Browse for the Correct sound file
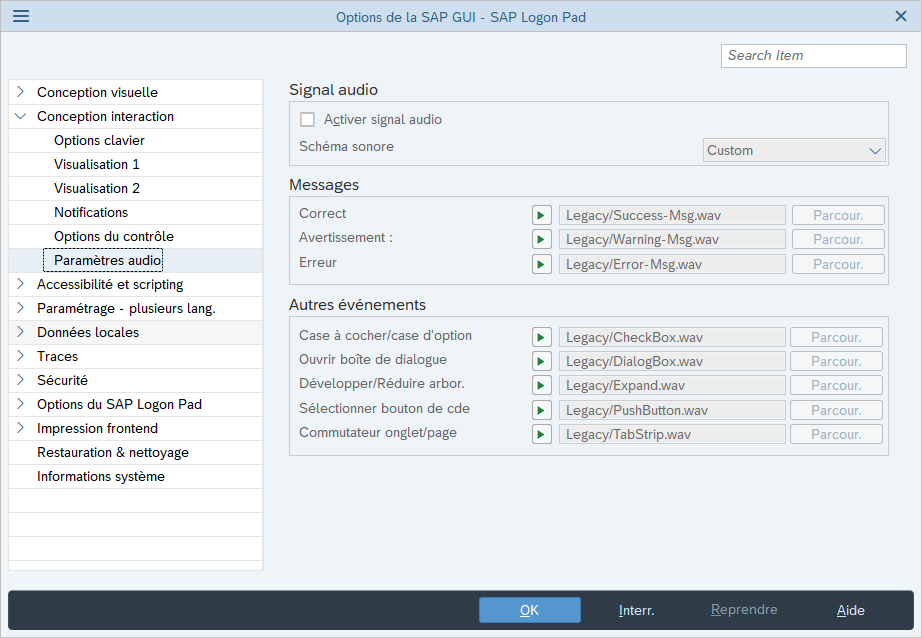 [839, 215]
